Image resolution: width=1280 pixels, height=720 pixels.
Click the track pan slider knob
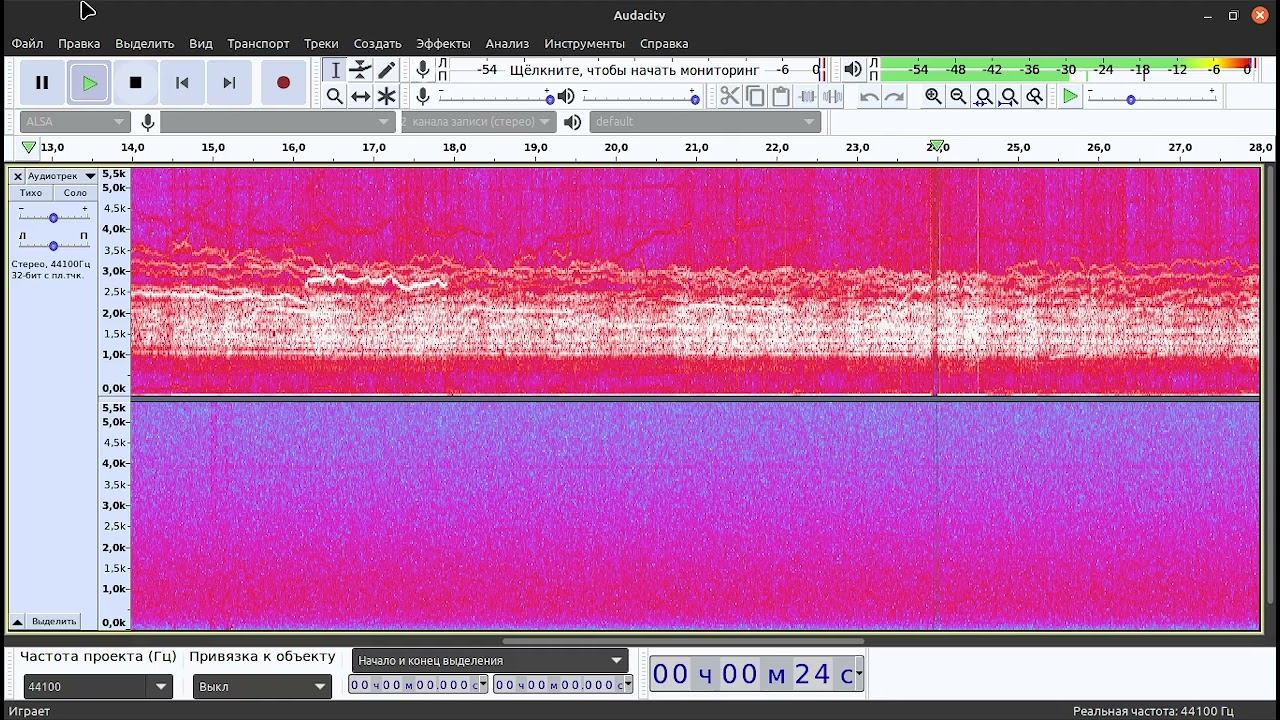click(x=54, y=245)
